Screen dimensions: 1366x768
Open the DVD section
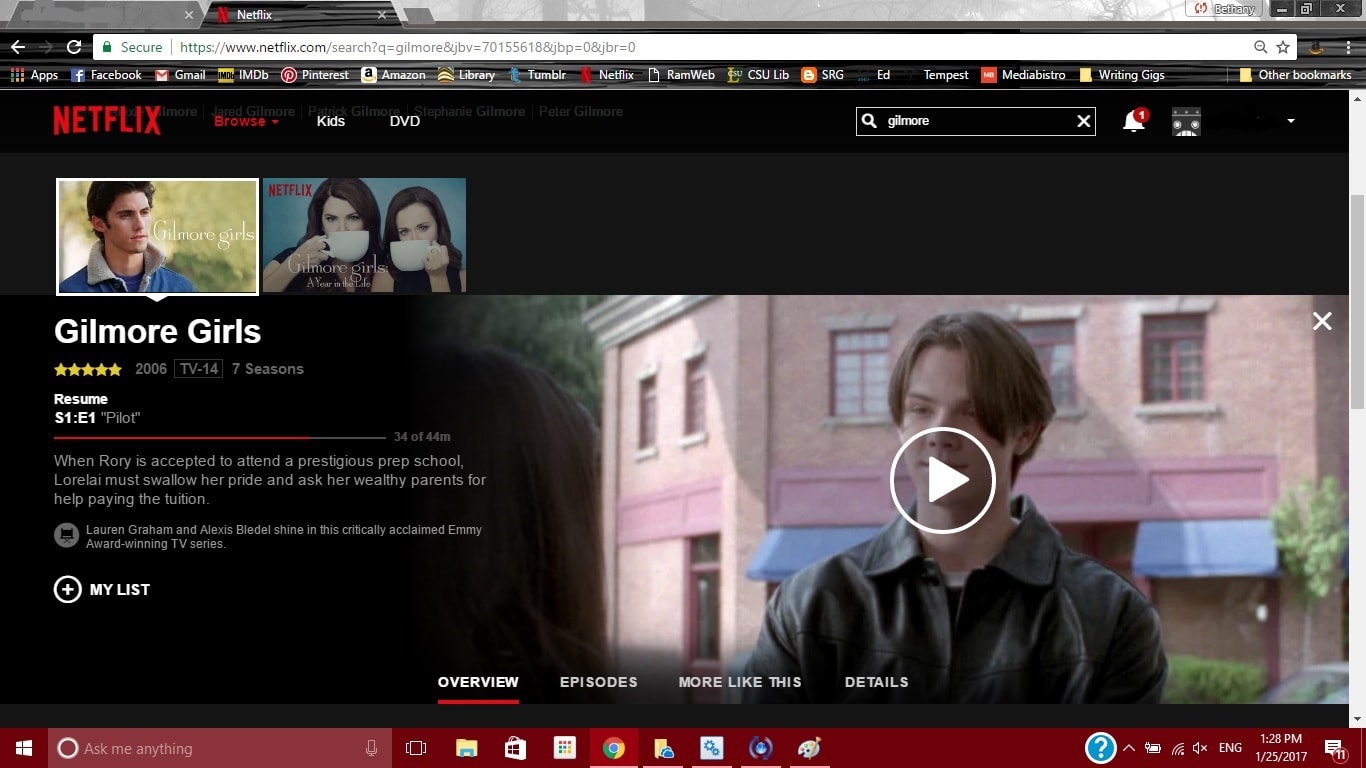coord(405,121)
